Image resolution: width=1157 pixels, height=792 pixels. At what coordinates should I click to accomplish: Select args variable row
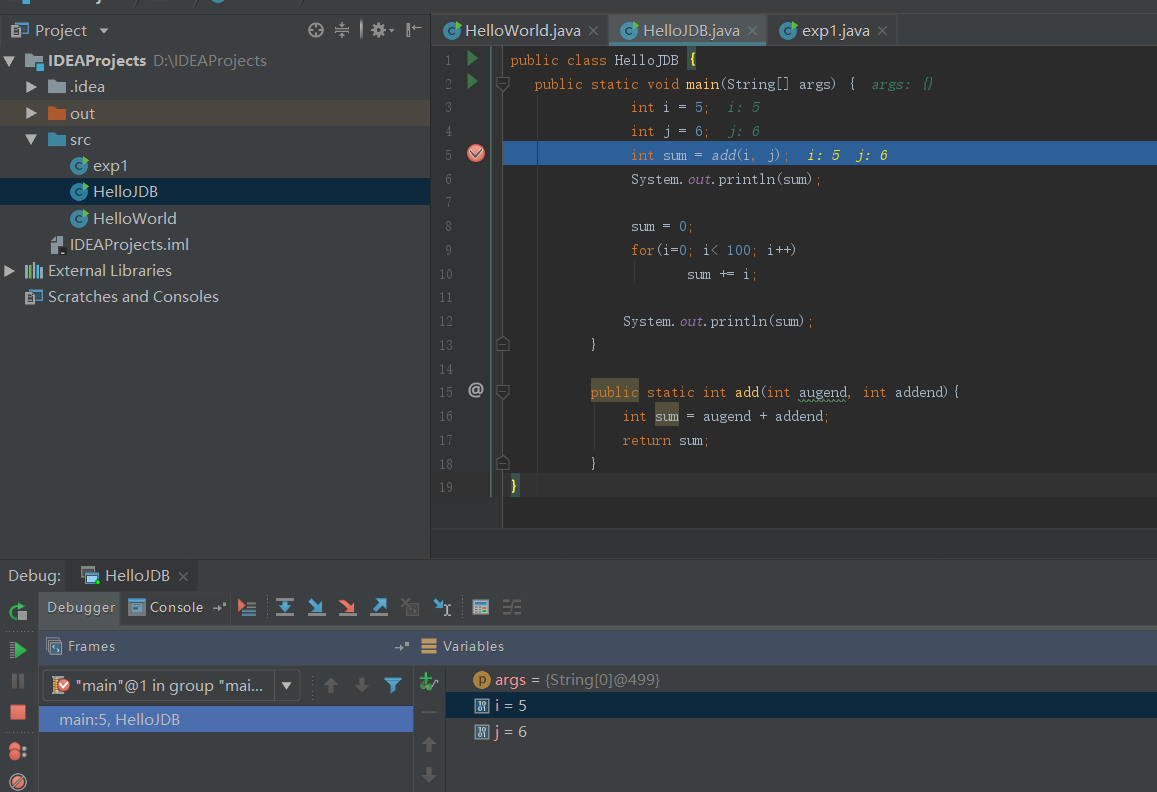tap(801, 680)
